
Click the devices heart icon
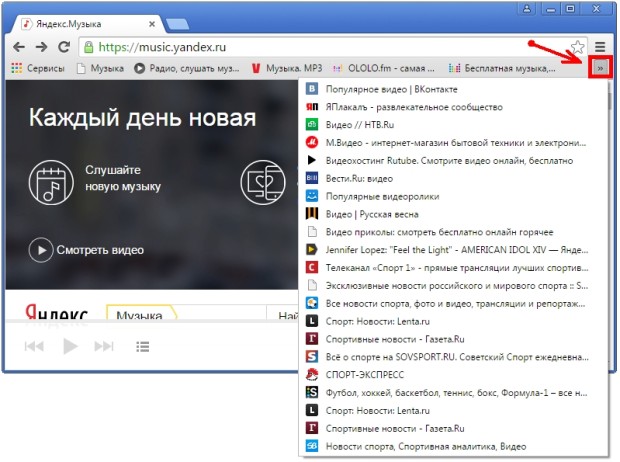(263, 182)
